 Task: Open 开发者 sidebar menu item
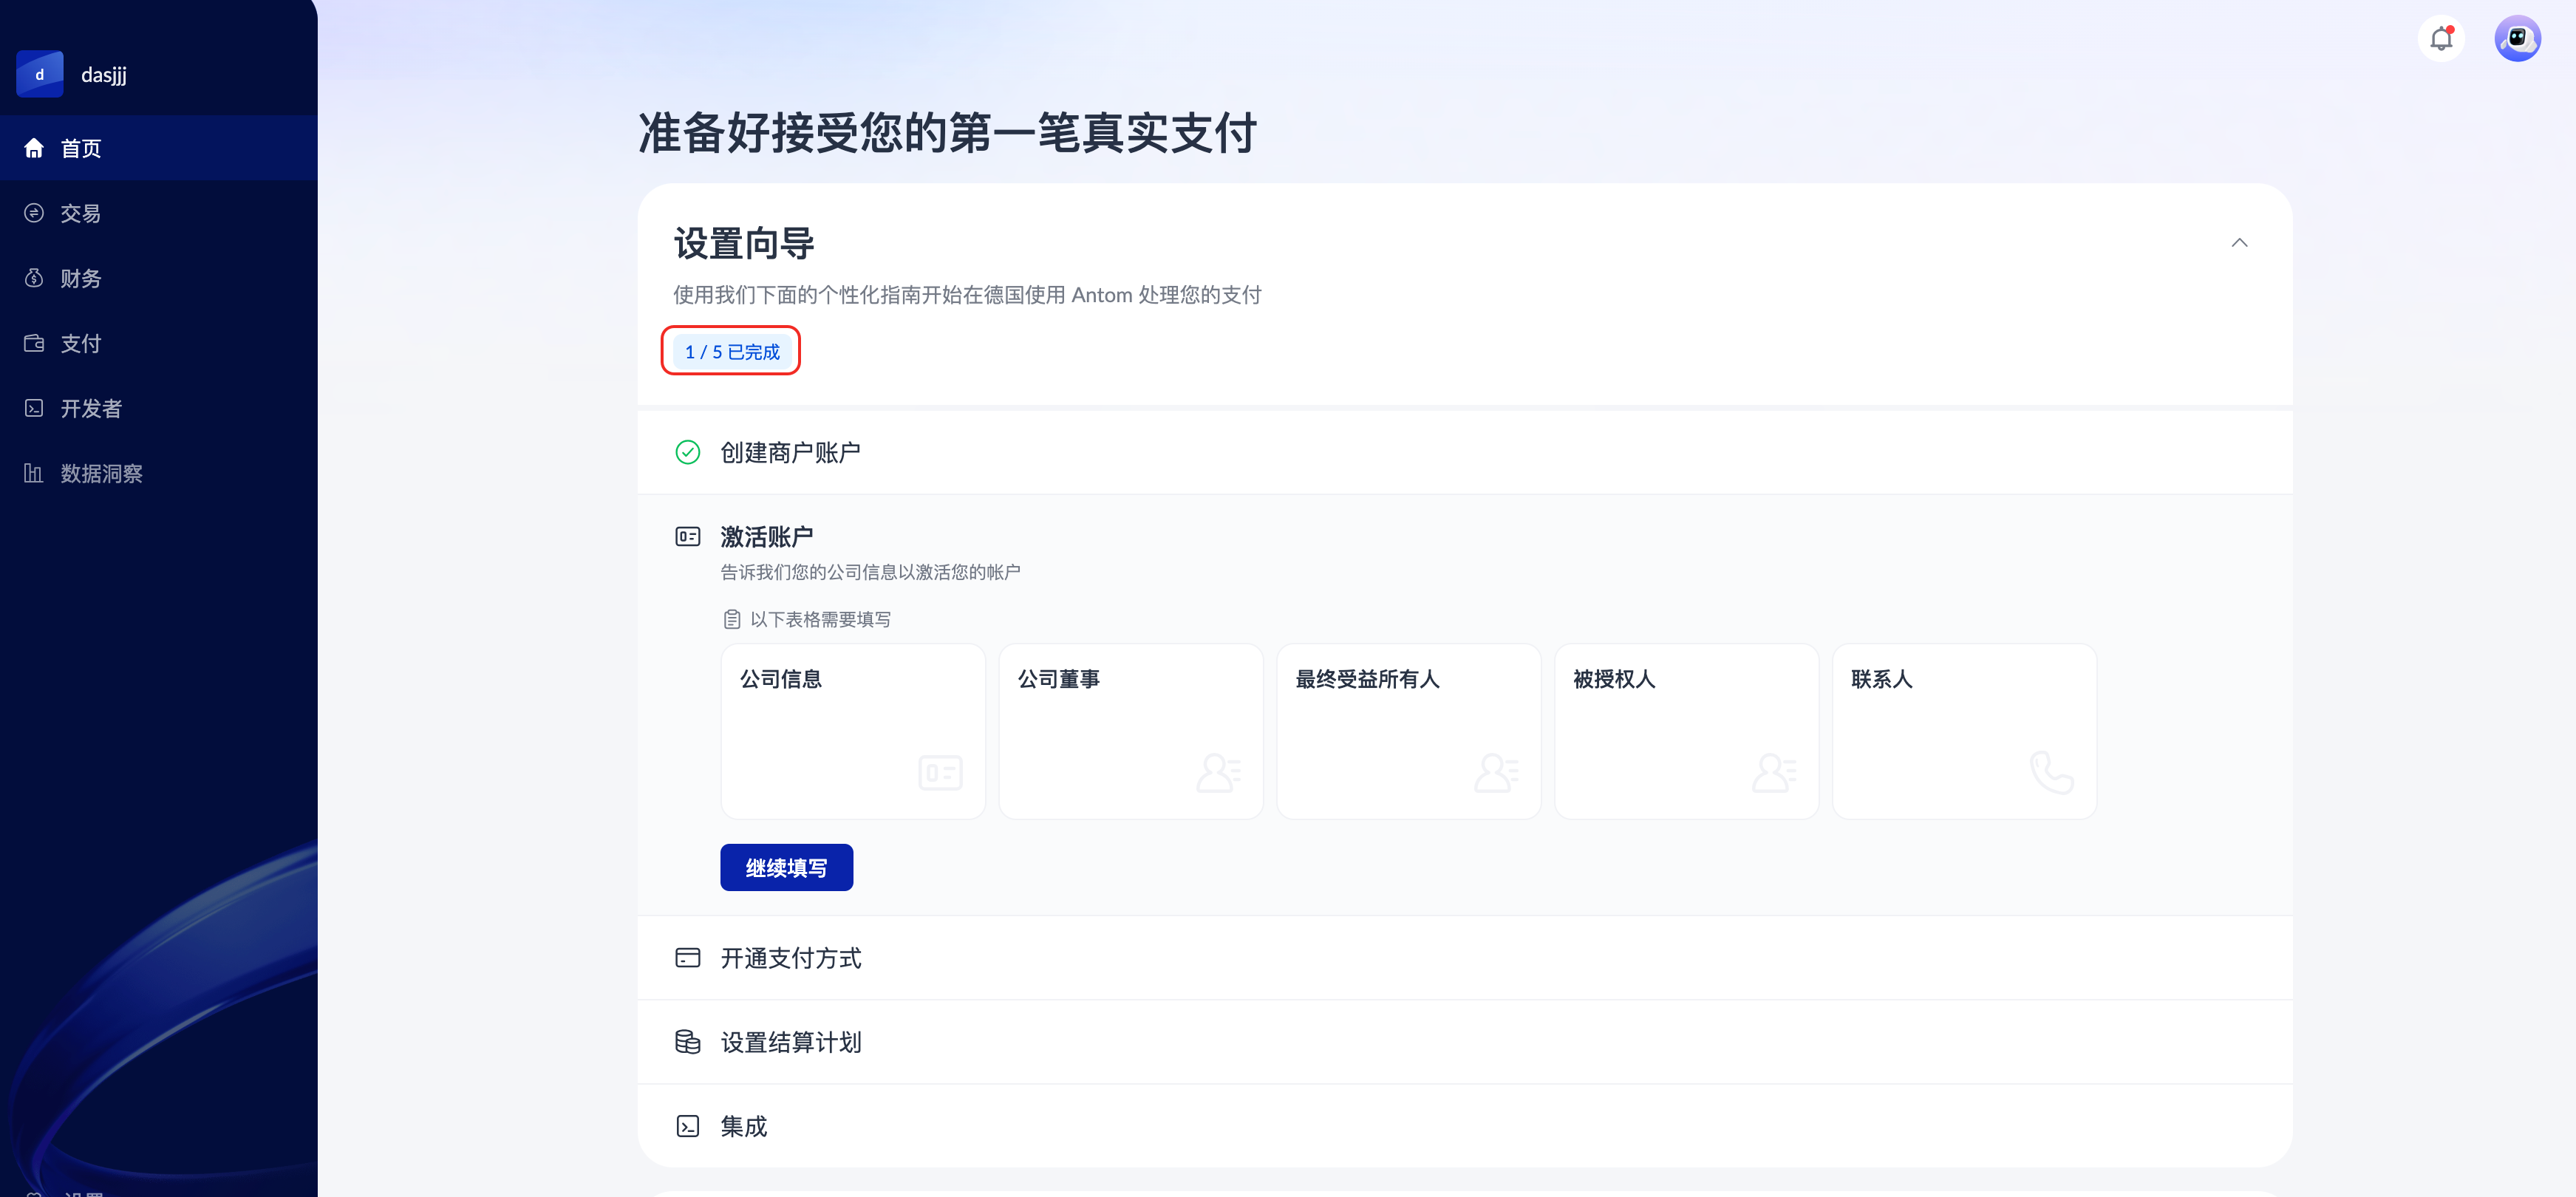point(90,408)
